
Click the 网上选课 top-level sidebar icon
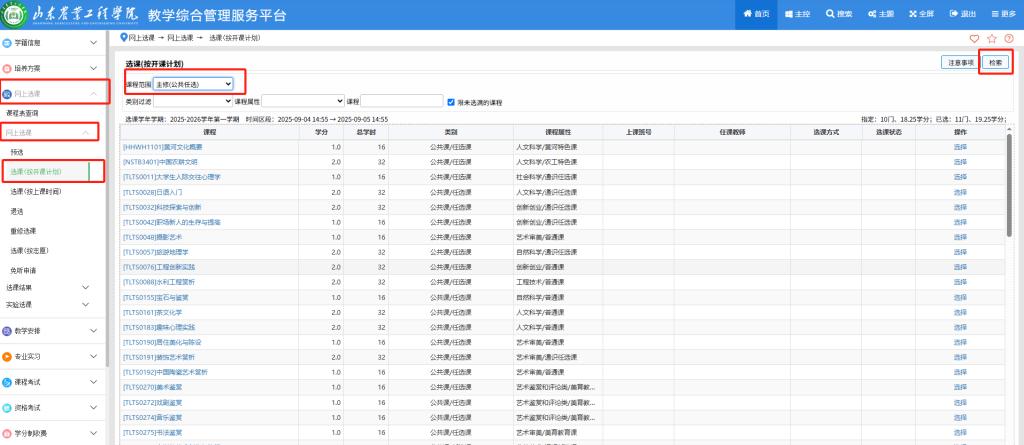[7, 94]
